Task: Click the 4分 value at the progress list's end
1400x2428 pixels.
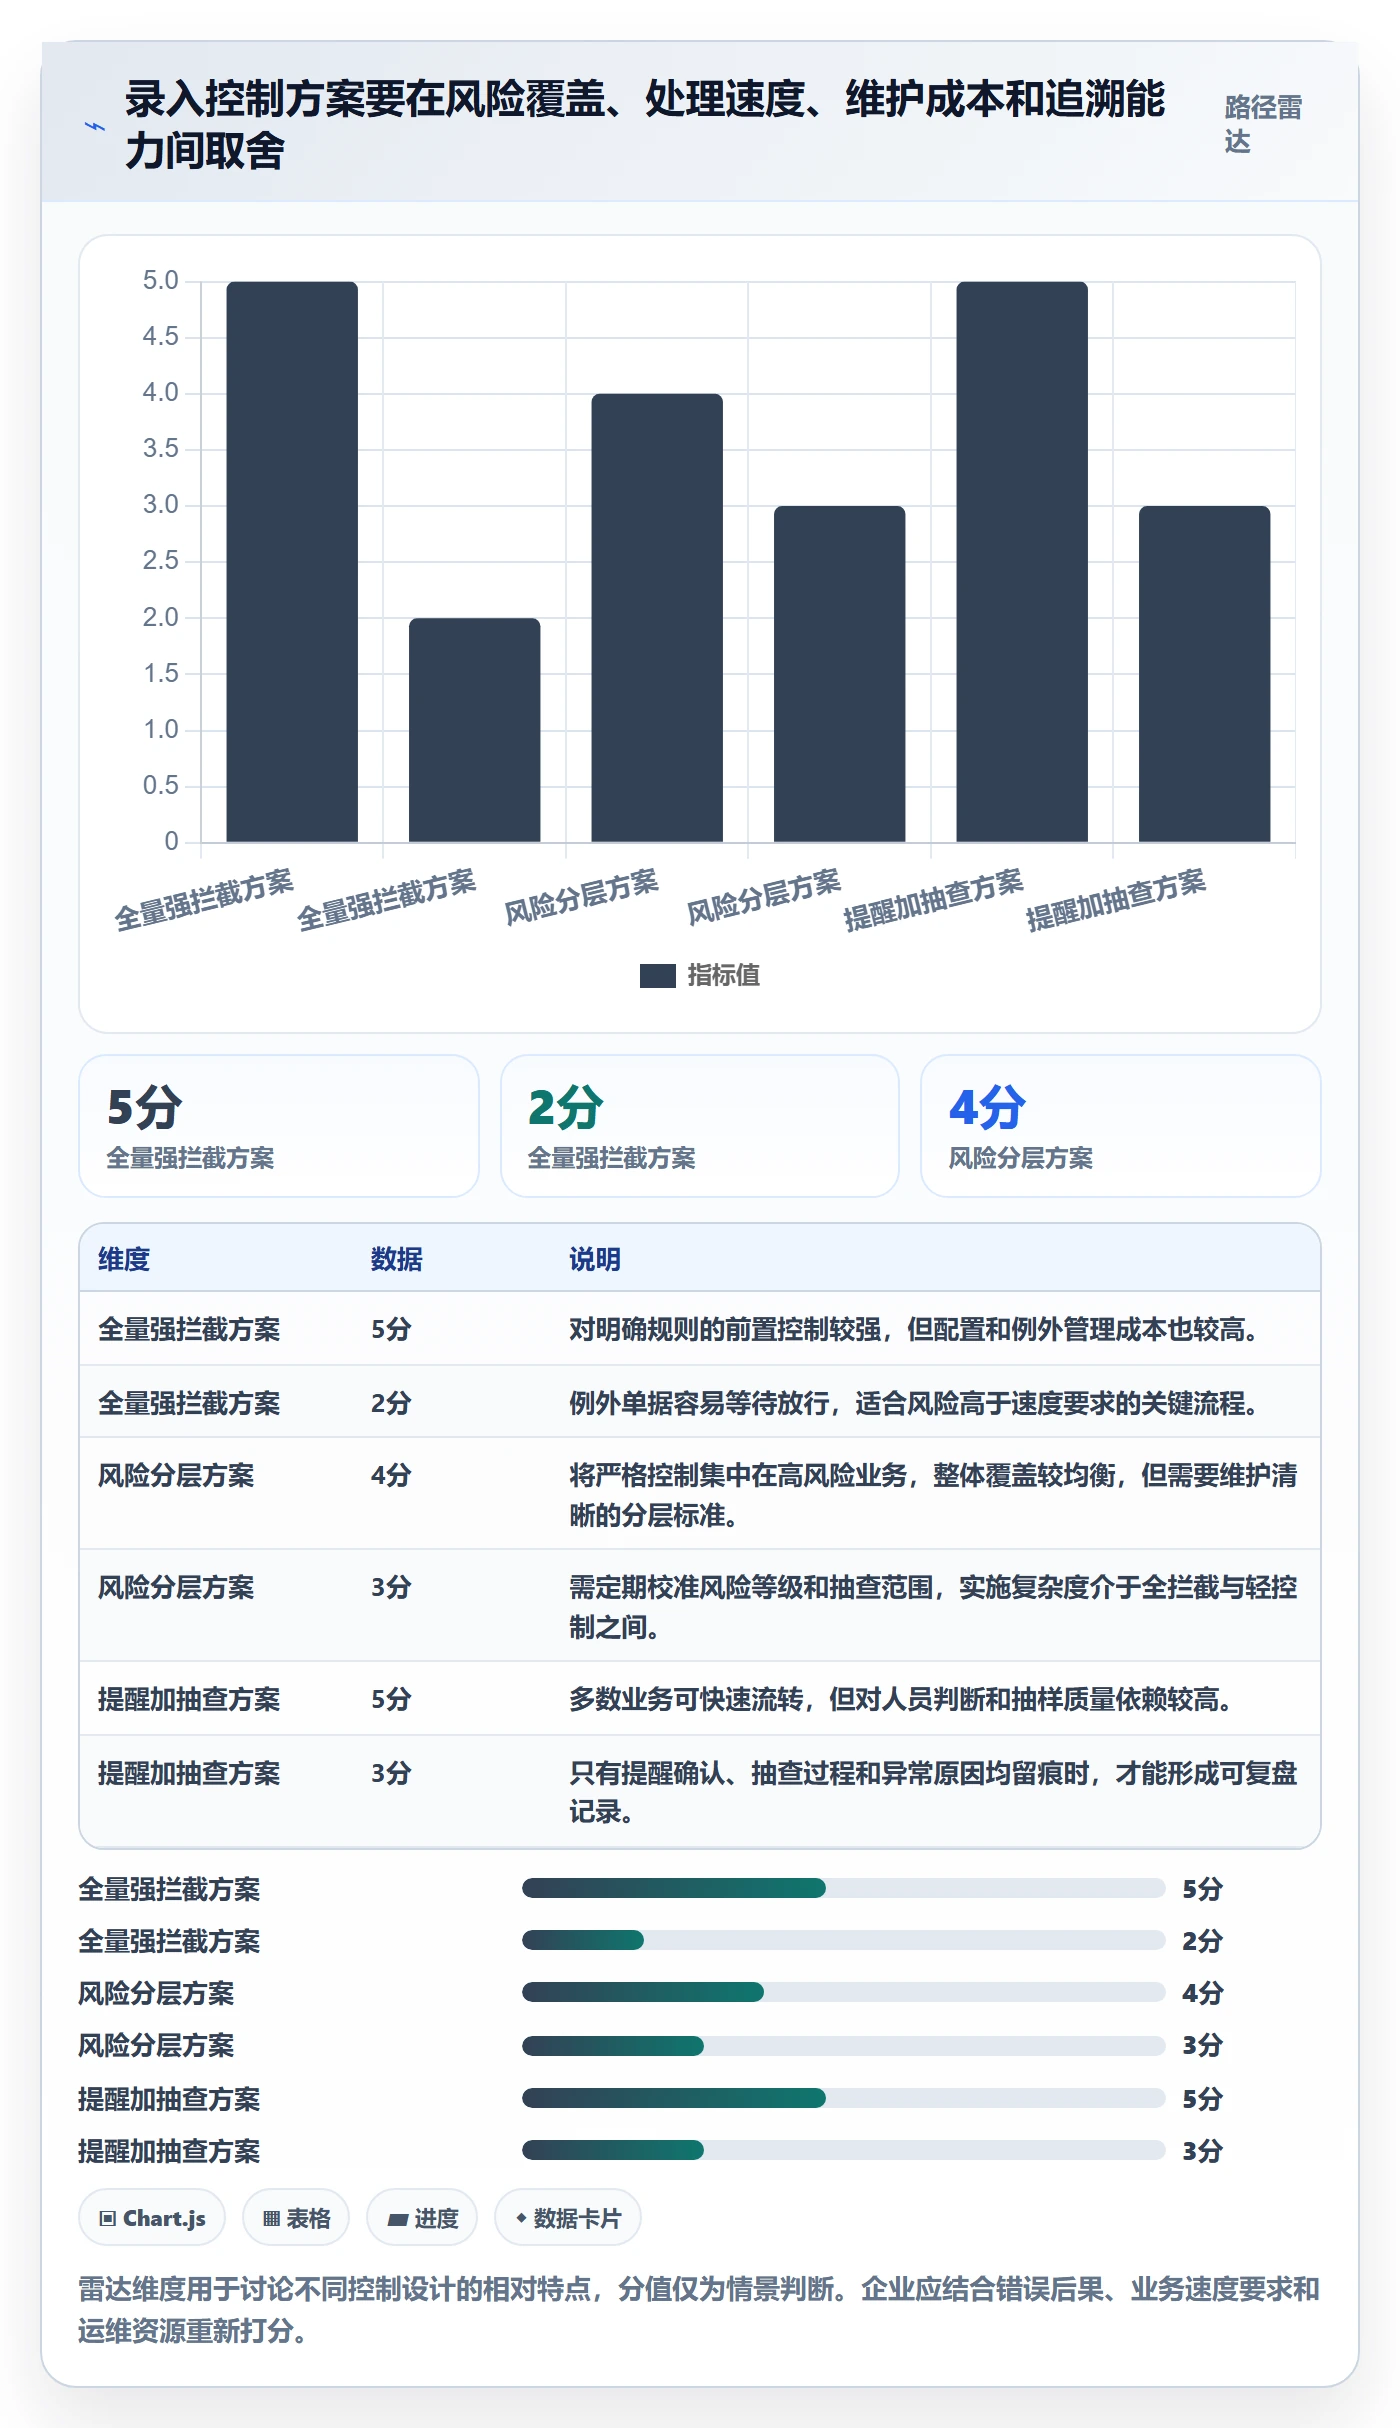Action: click(1202, 1993)
